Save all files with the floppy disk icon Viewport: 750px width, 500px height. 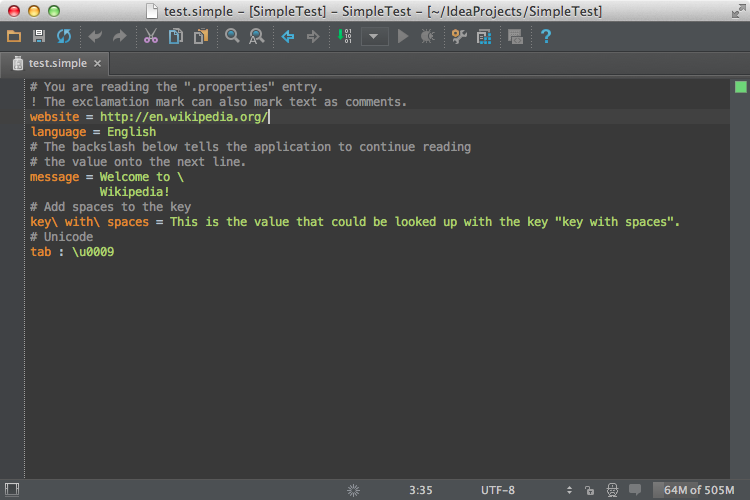tap(39, 37)
